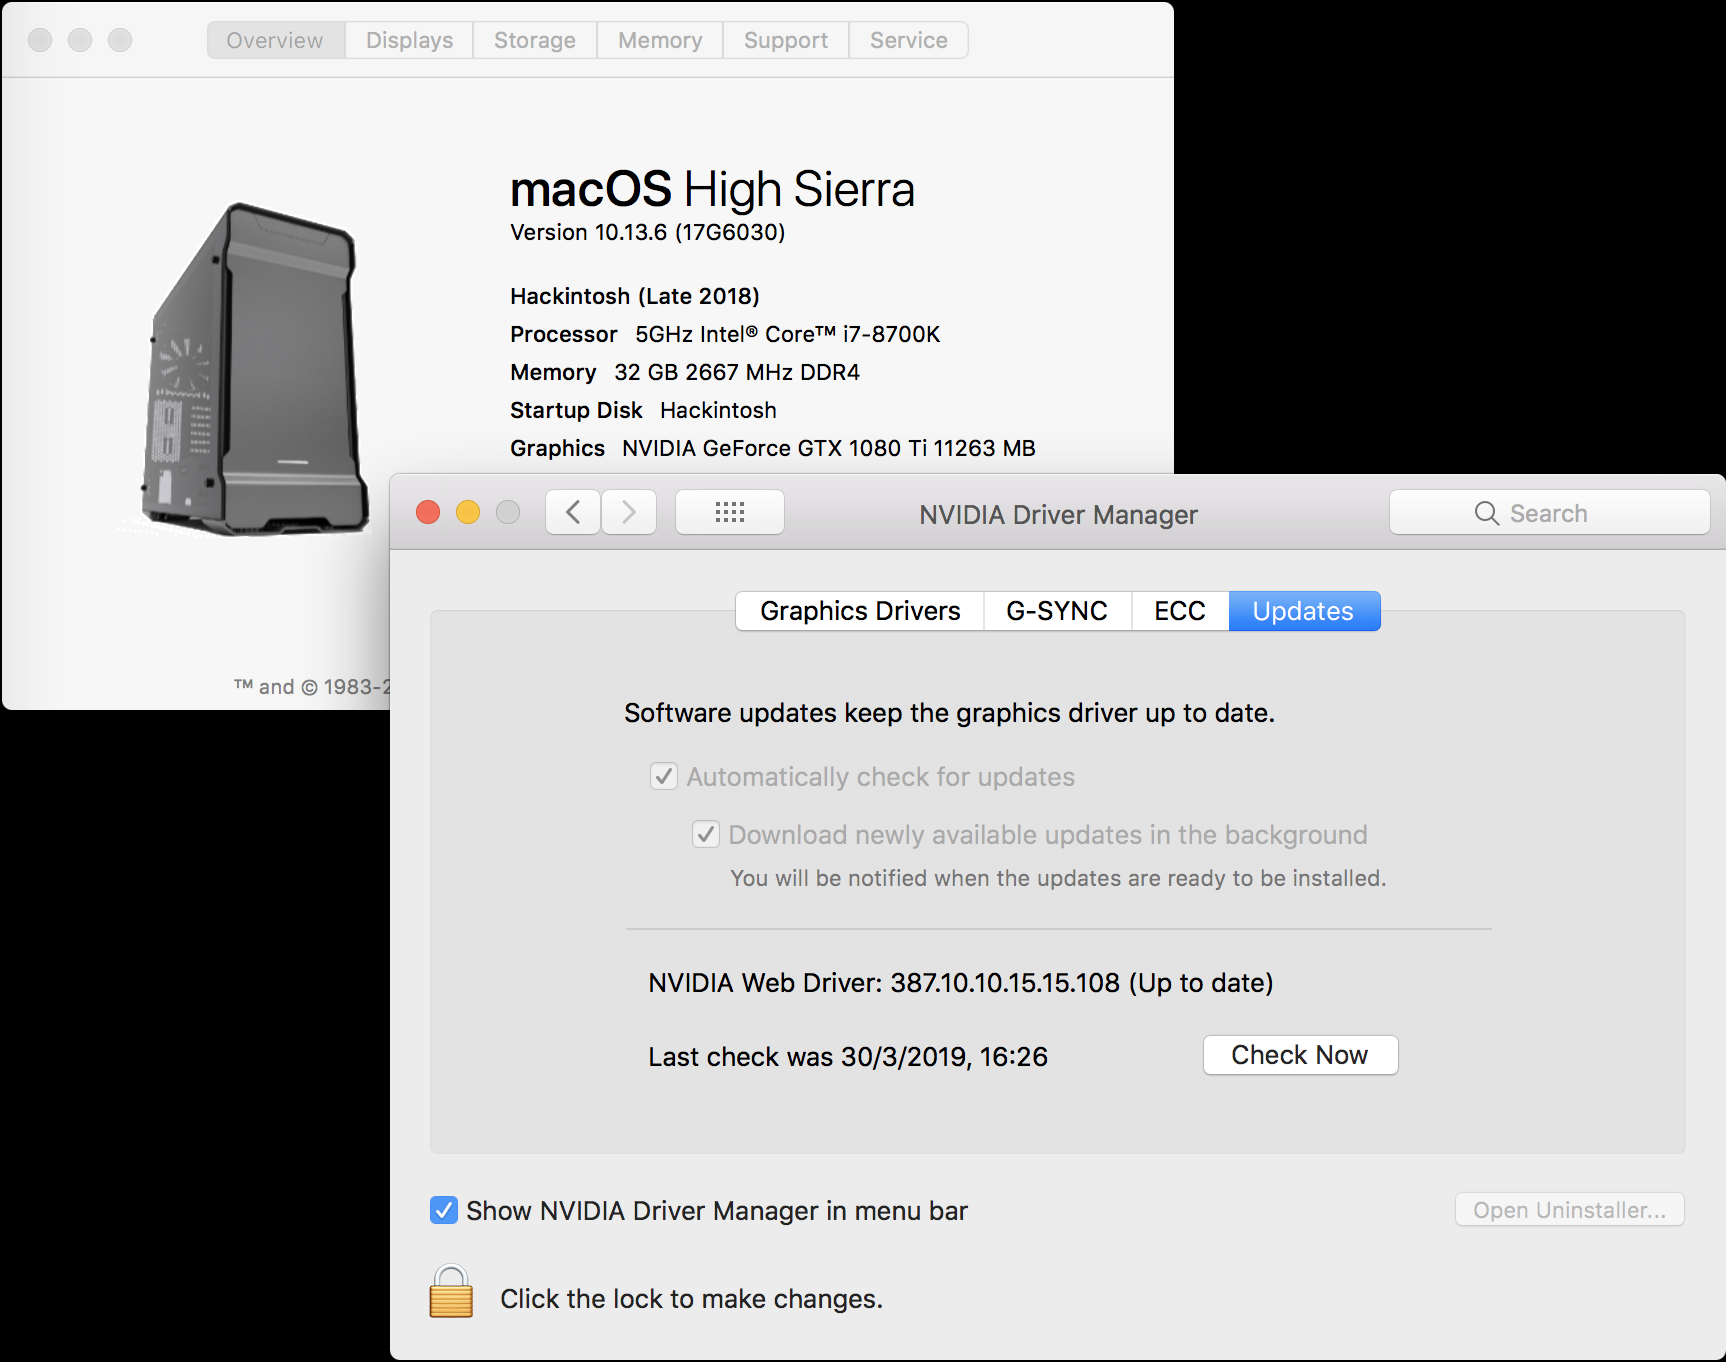Viewport: 1726px width, 1362px height.
Task: Click the Graphics NVIDIA GeForce GTX 1080 Ti line
Action: [773, 448]
